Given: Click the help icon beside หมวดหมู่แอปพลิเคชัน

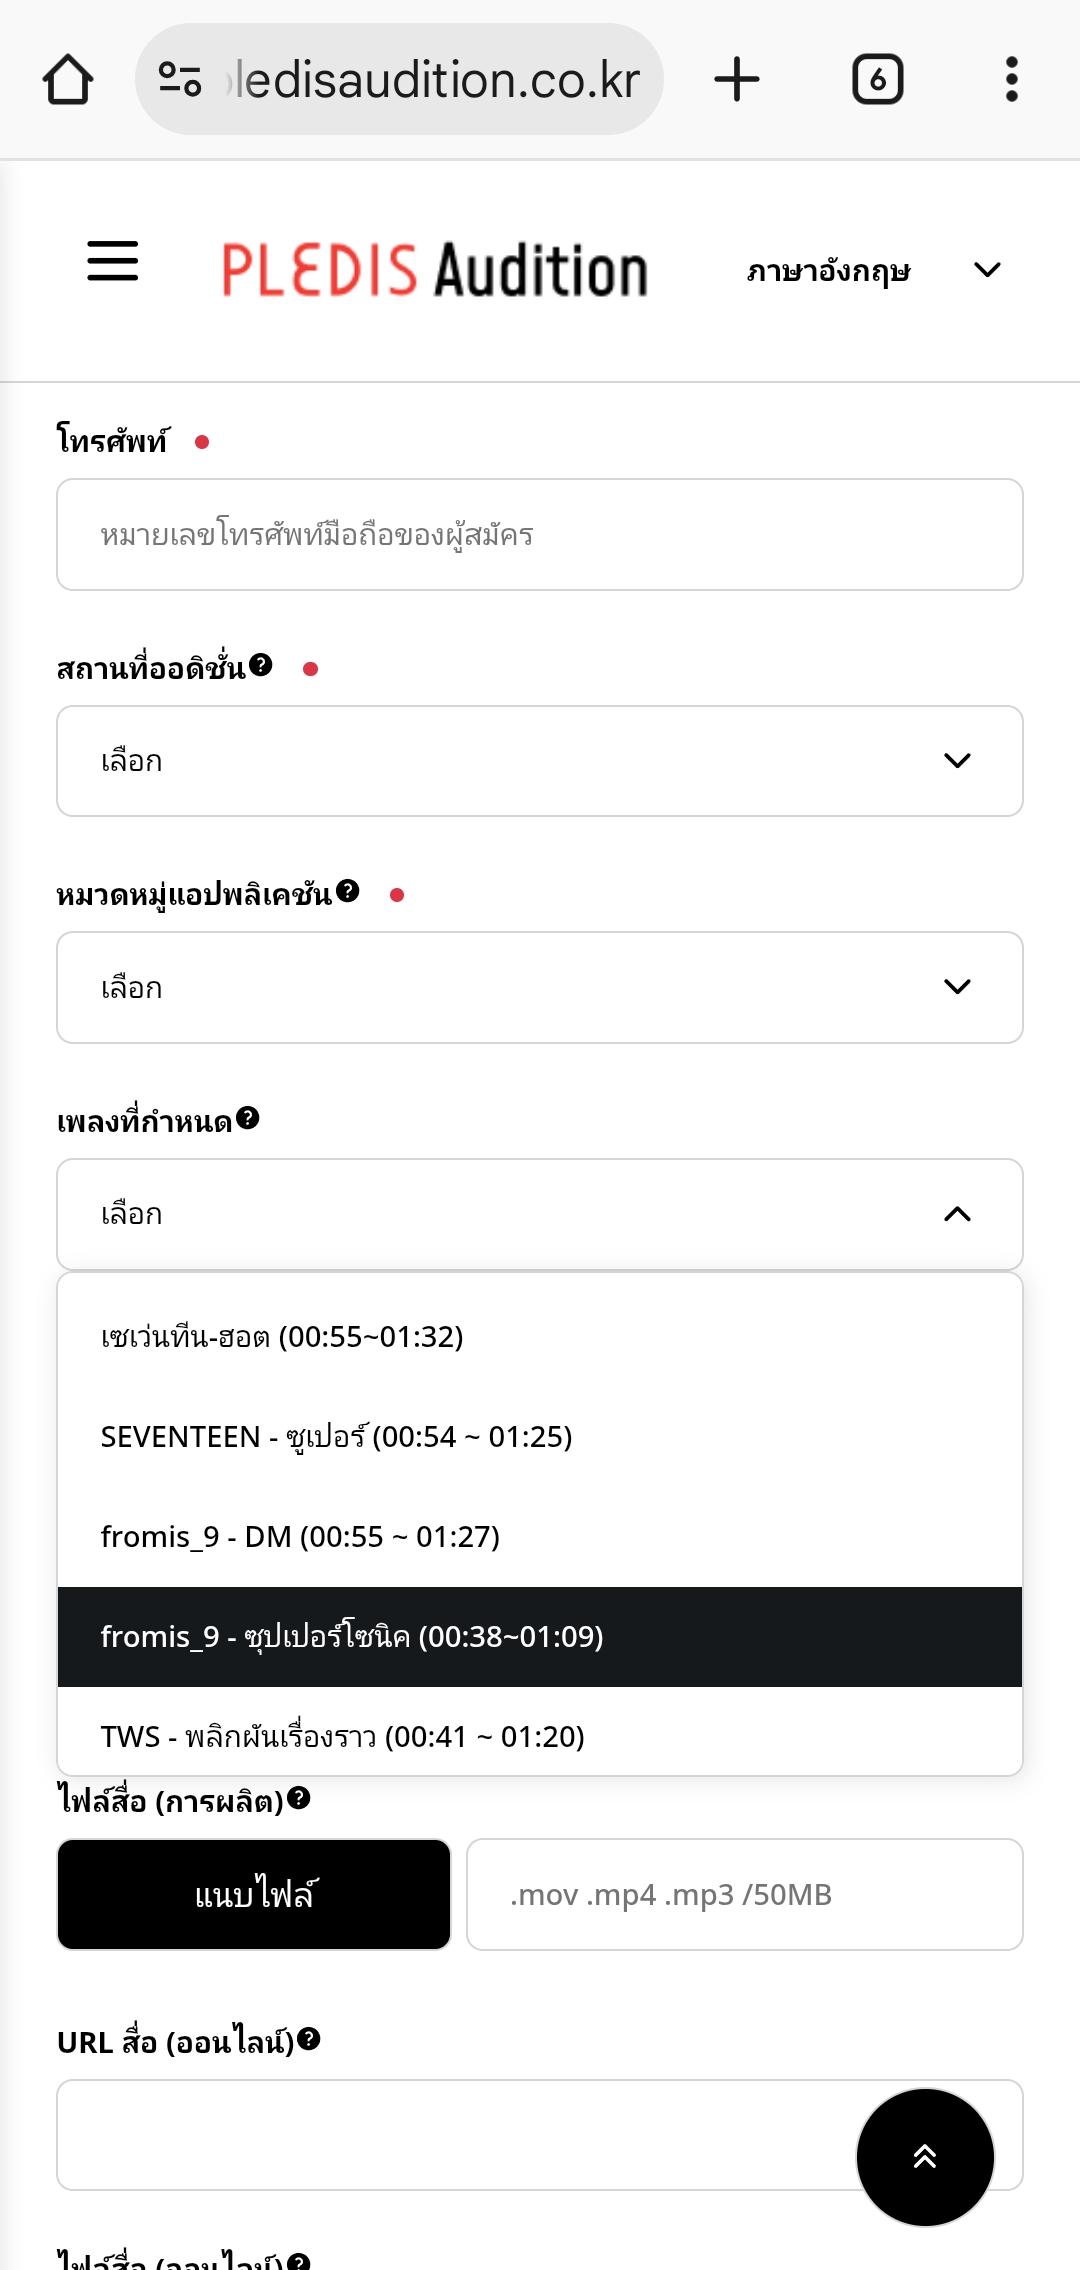Looking at the screenshot, I should [348, 891].
